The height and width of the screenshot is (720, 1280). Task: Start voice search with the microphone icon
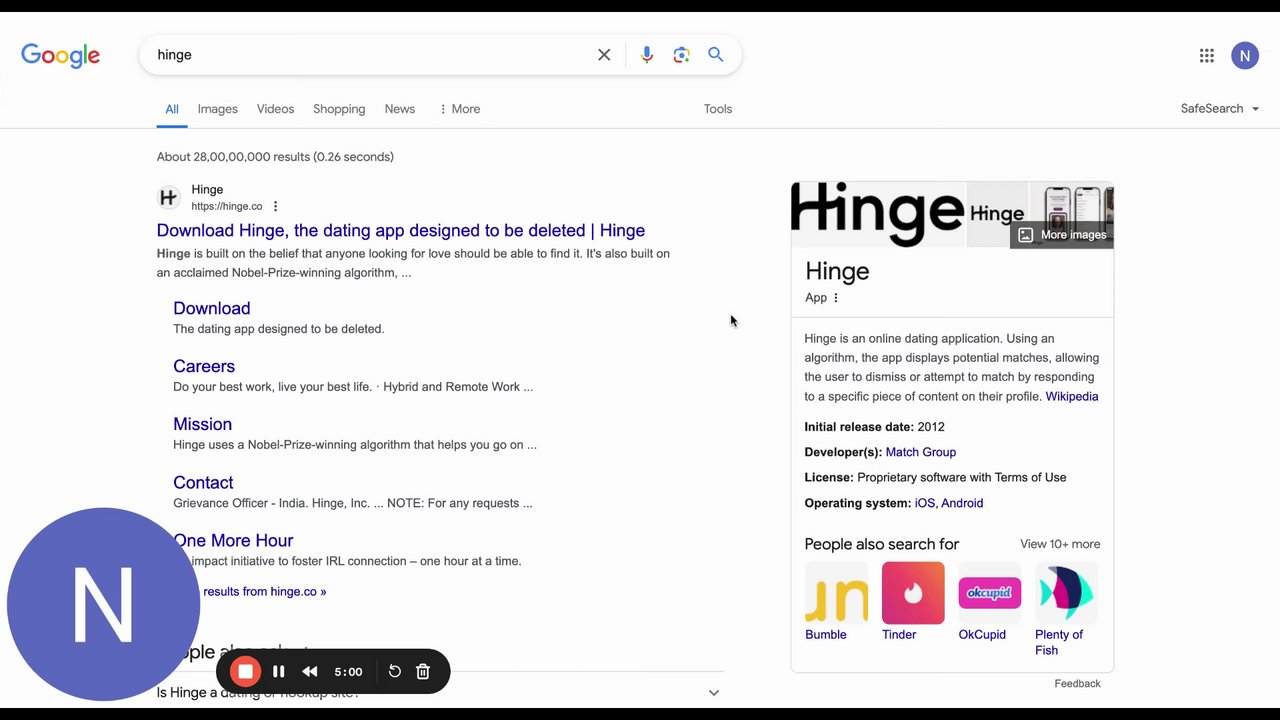pyautogui.click(x=647, y=55)
